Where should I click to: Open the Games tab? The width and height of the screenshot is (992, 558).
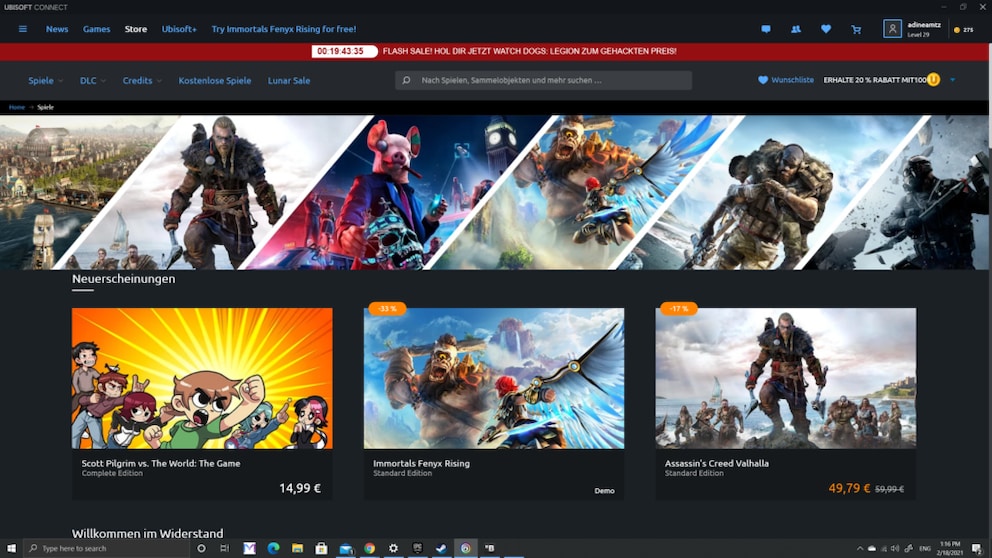tap(96, 29)
